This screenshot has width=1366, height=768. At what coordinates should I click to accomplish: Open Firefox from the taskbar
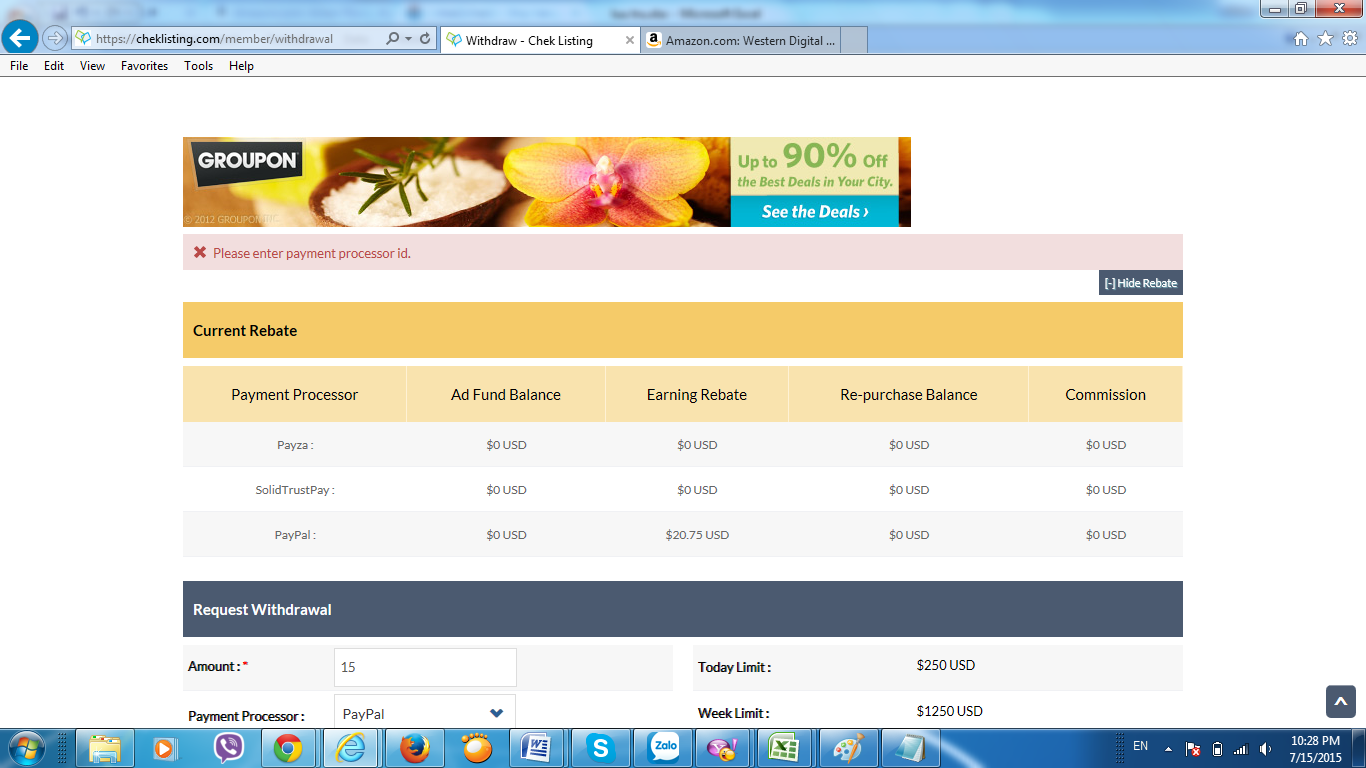click(414, 748)
